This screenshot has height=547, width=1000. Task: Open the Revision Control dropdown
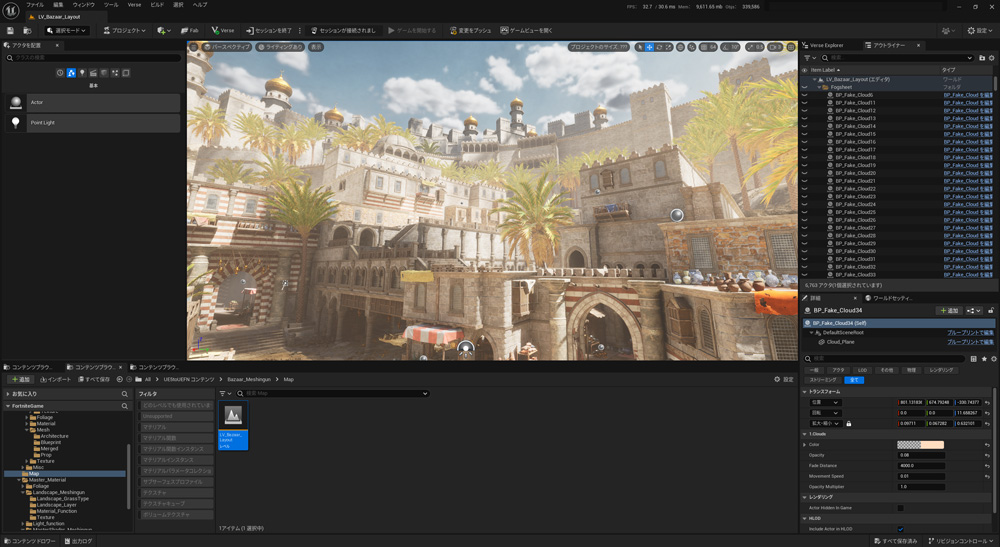point(961,541)
